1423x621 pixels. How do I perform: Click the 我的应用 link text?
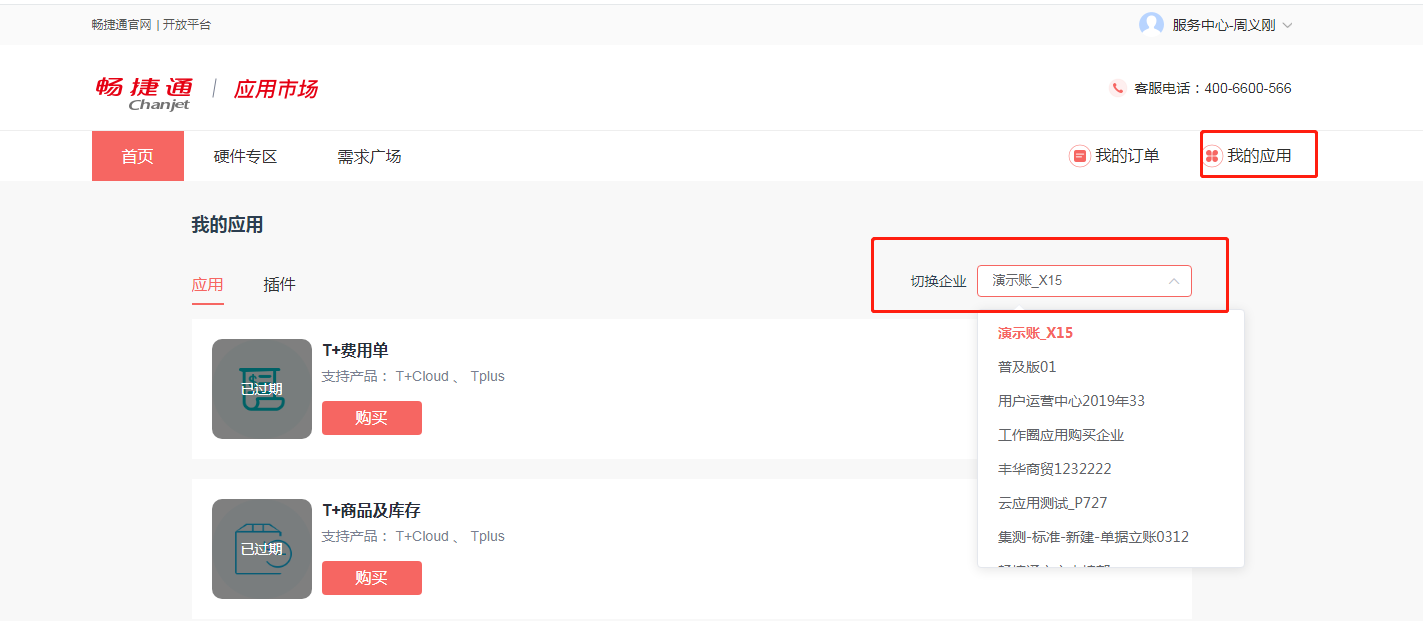point(1259,156)
